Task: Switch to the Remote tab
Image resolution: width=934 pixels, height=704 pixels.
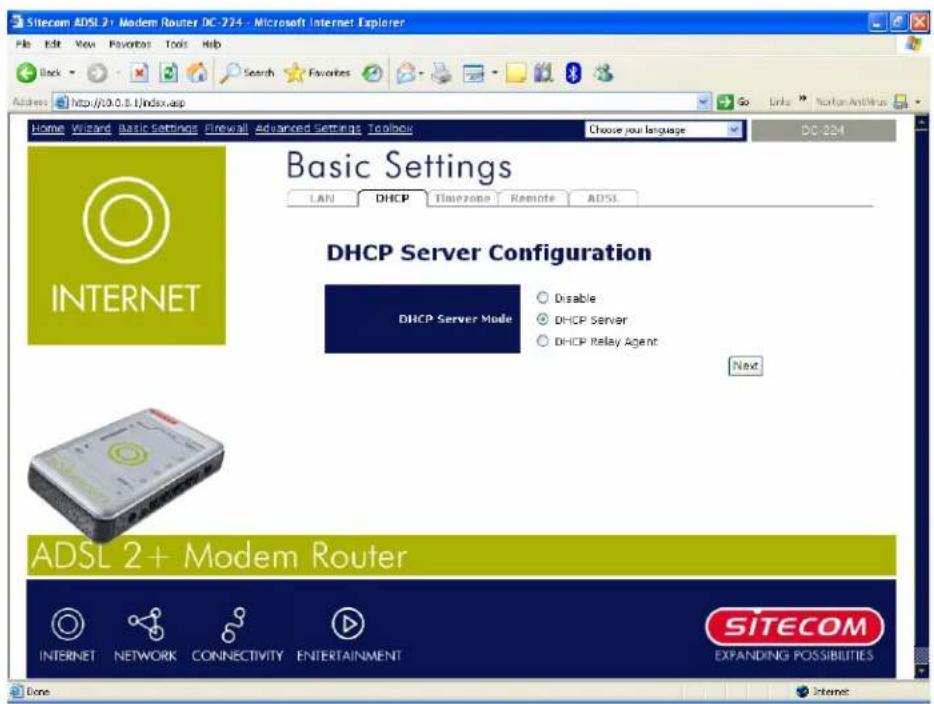Action: [533, 198]
